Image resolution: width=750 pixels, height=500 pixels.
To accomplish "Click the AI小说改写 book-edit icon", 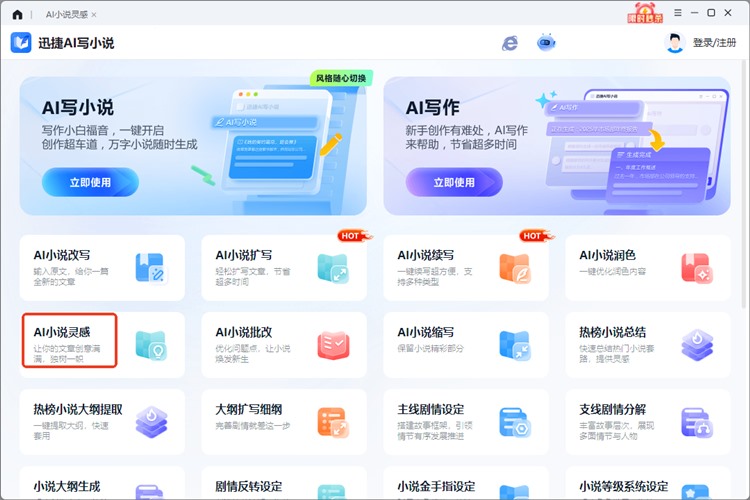I will click(x=150, y=268).
